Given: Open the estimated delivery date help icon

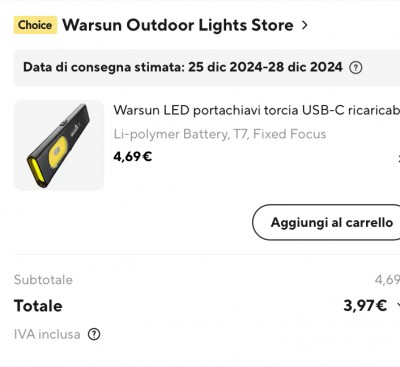Looking at the screenshot, I should point(356,68).
